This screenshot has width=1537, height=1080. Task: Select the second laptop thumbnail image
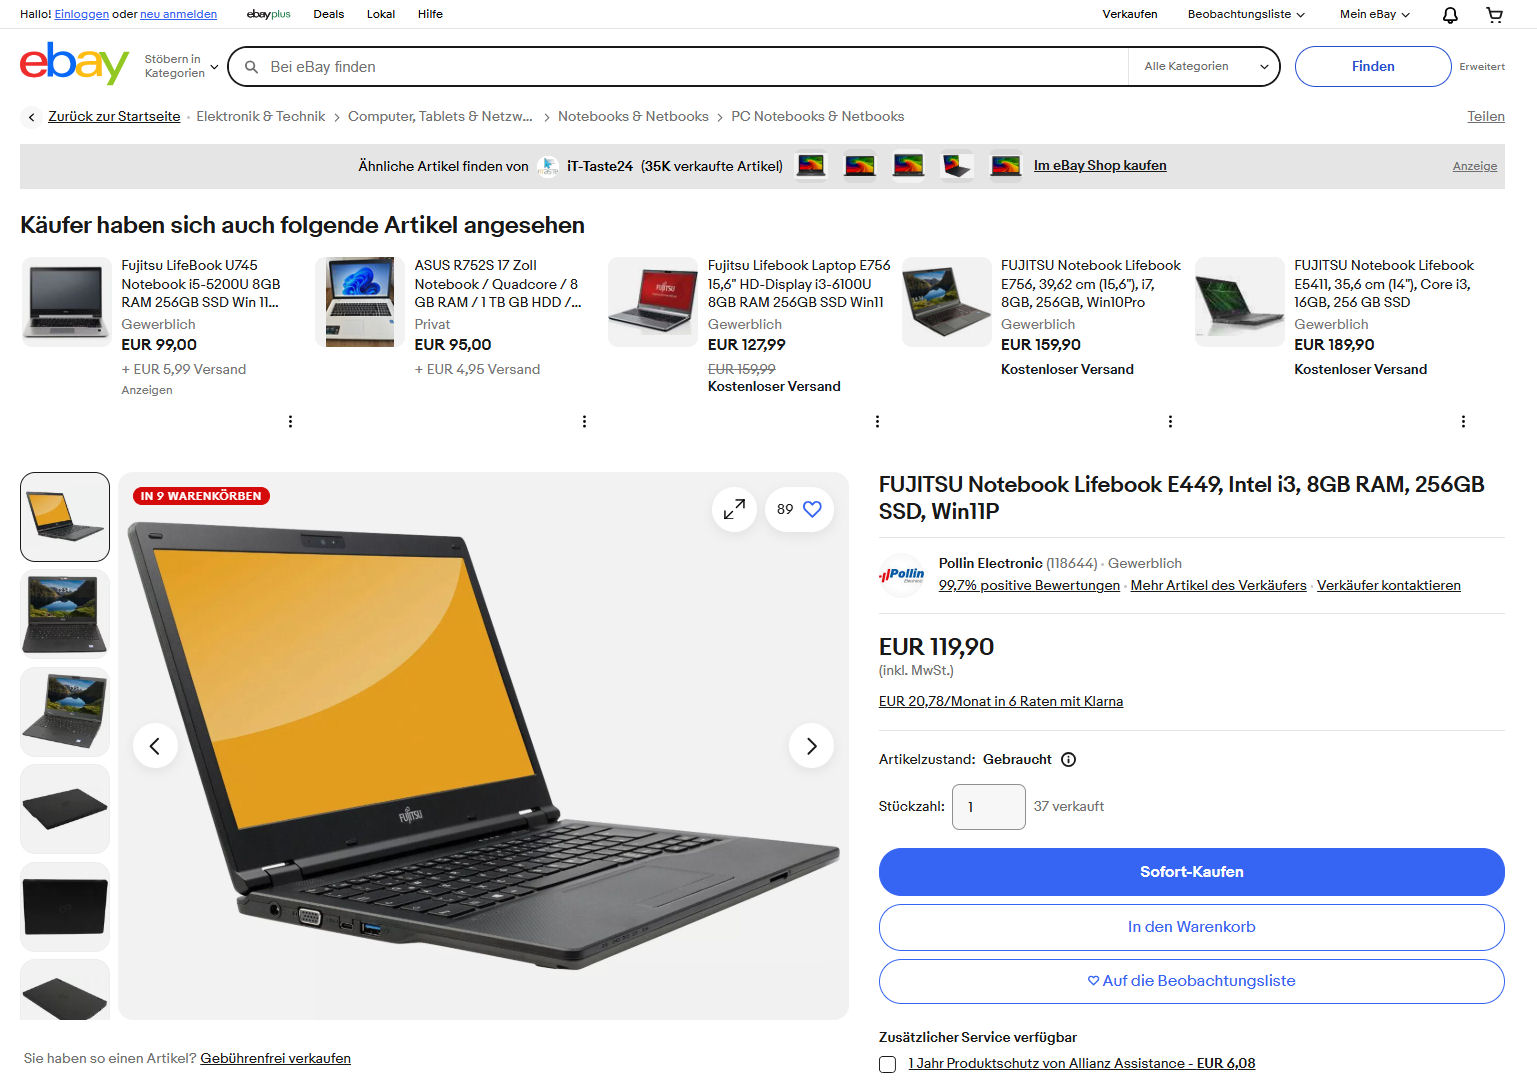coord(65,614)
